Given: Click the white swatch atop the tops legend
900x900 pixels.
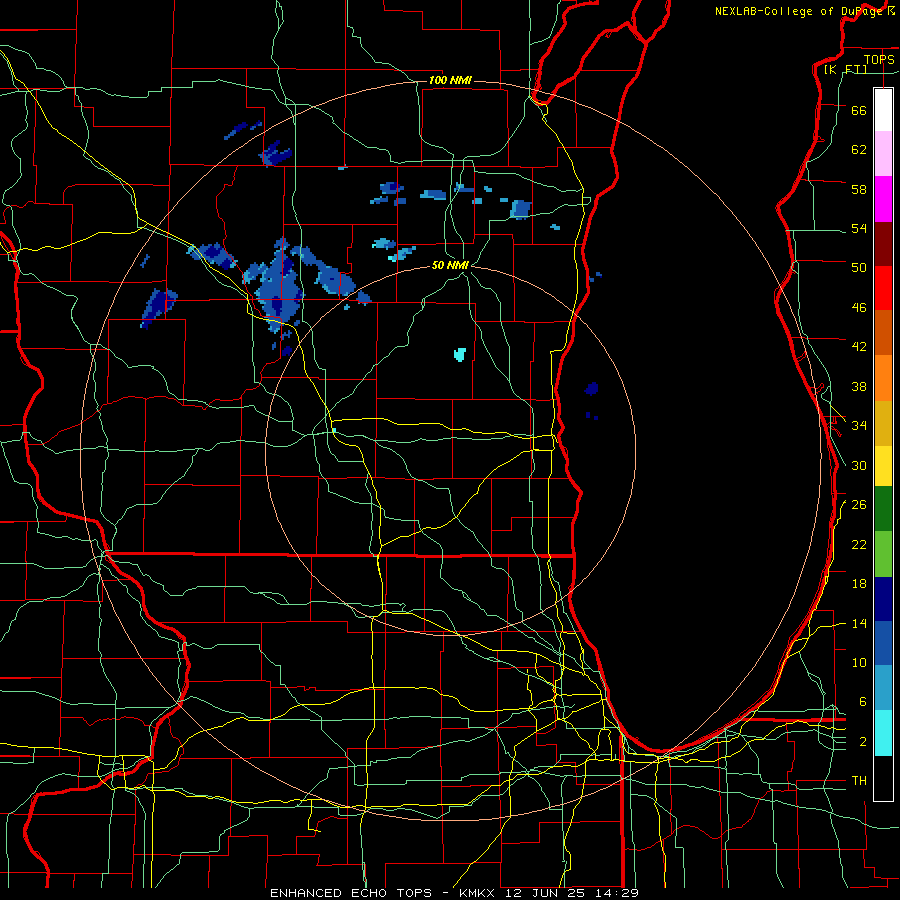Looking at the screenshot, I should 883,110.
